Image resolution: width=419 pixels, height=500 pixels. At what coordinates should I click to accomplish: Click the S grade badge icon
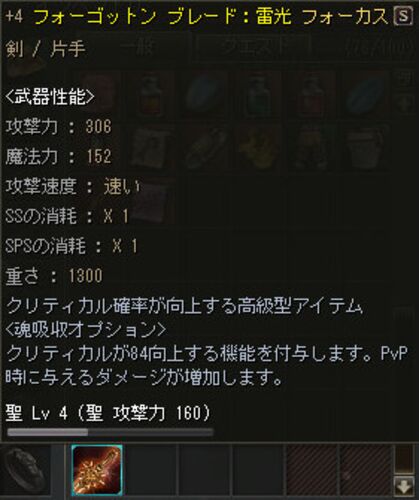point(402,16)
